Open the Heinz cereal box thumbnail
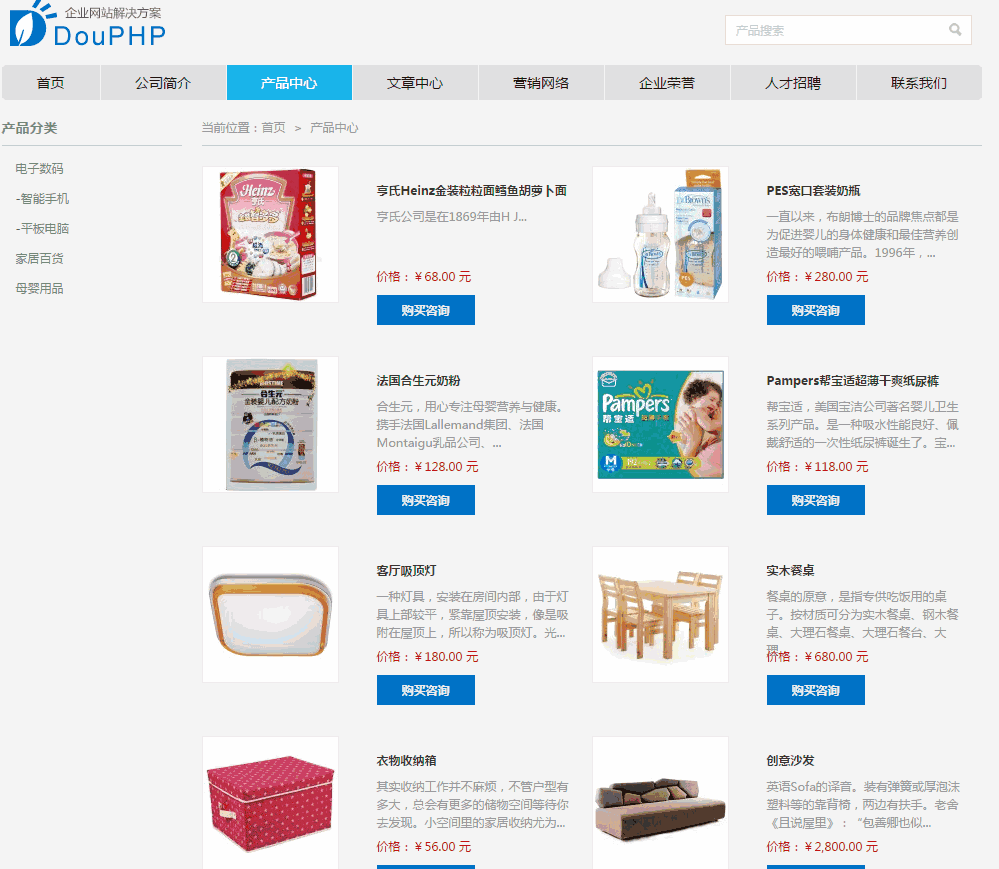Image resolution: width=999 pixels, height=869 pixels. click(270, 234)
